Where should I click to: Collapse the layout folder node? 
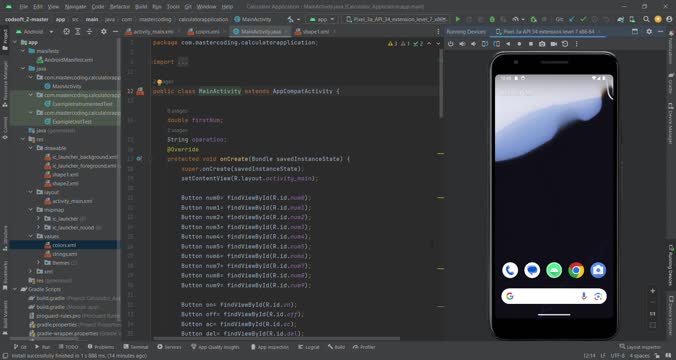(31, 192)
